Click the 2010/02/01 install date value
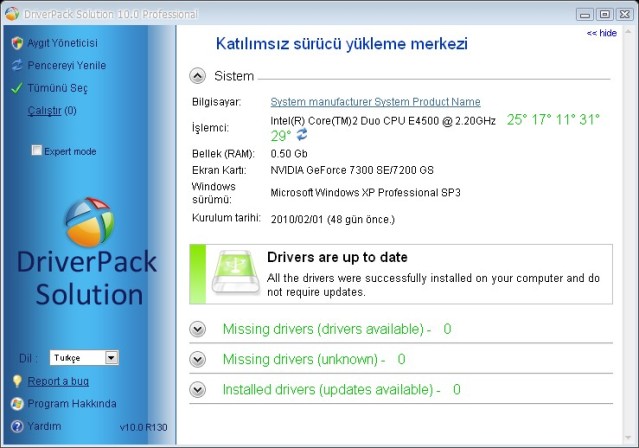 click(x=333, y=219)
